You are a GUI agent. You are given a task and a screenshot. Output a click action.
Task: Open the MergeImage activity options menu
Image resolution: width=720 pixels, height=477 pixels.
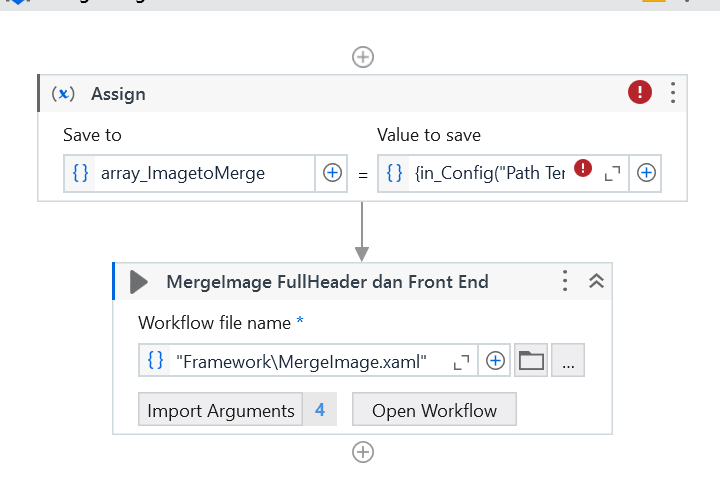pyautogui.click(x=565, y=281)
